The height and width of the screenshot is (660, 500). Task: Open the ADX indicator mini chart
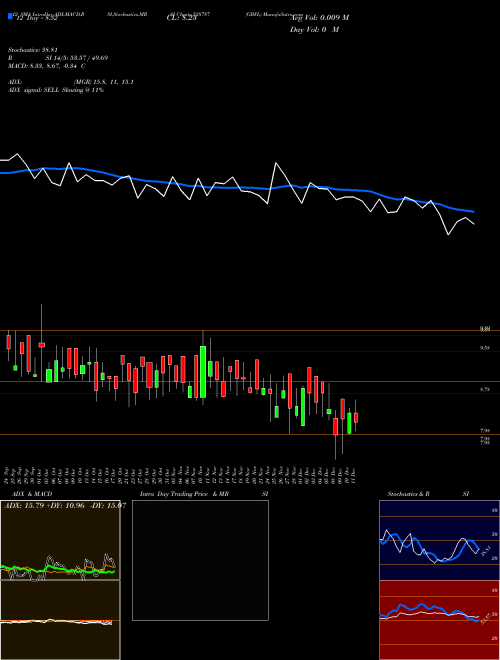tap(60, 540)
